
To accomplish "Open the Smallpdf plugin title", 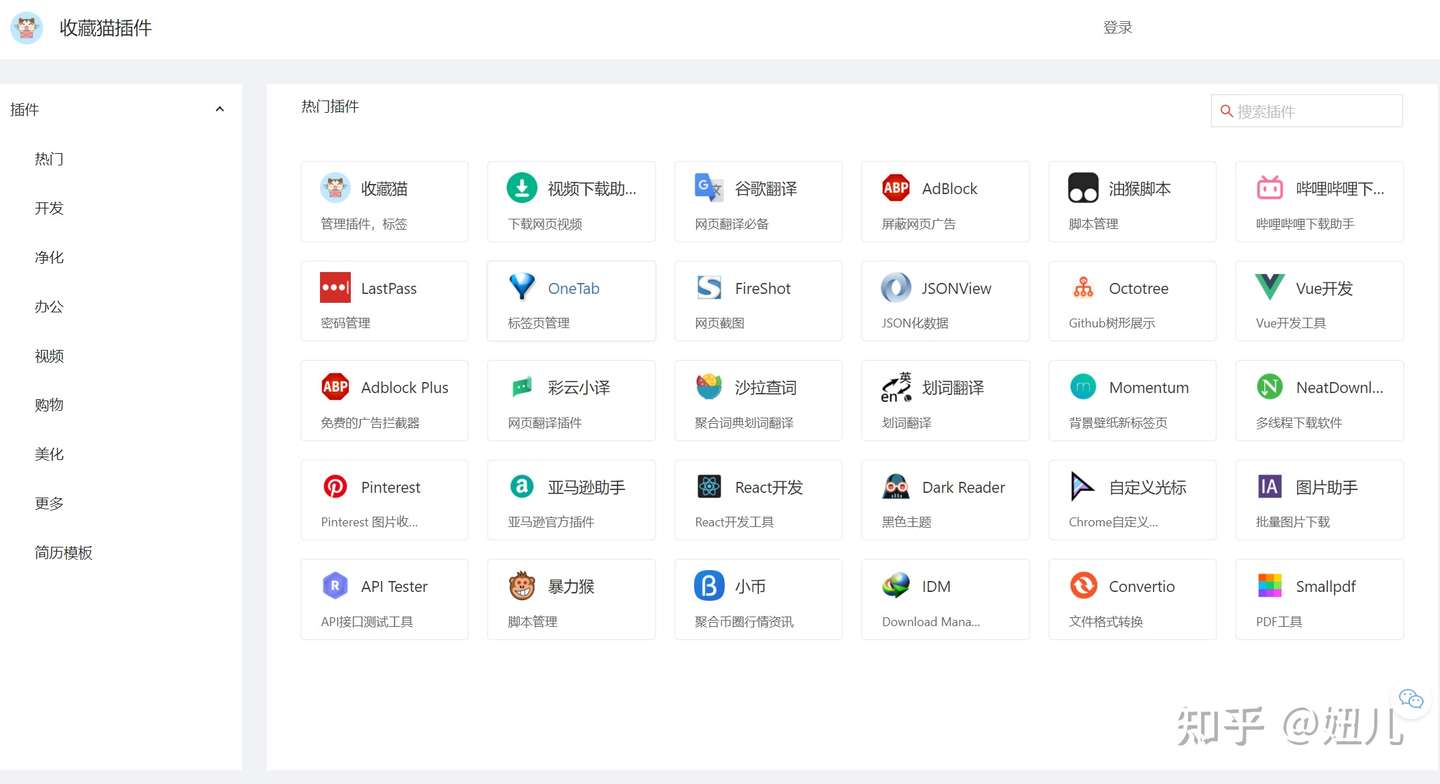I will coord(1325,586).
